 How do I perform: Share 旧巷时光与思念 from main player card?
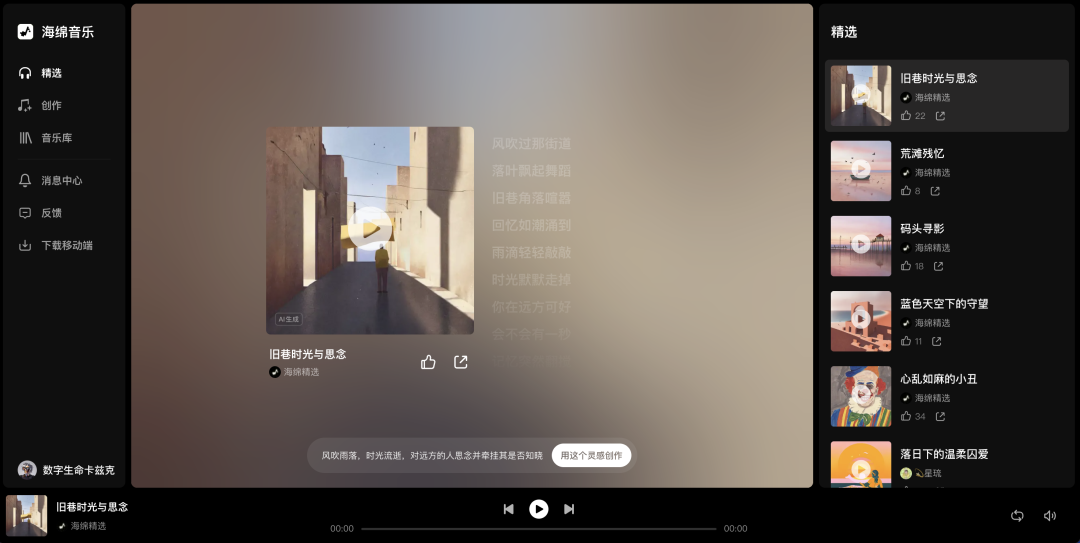coord(461,362)
